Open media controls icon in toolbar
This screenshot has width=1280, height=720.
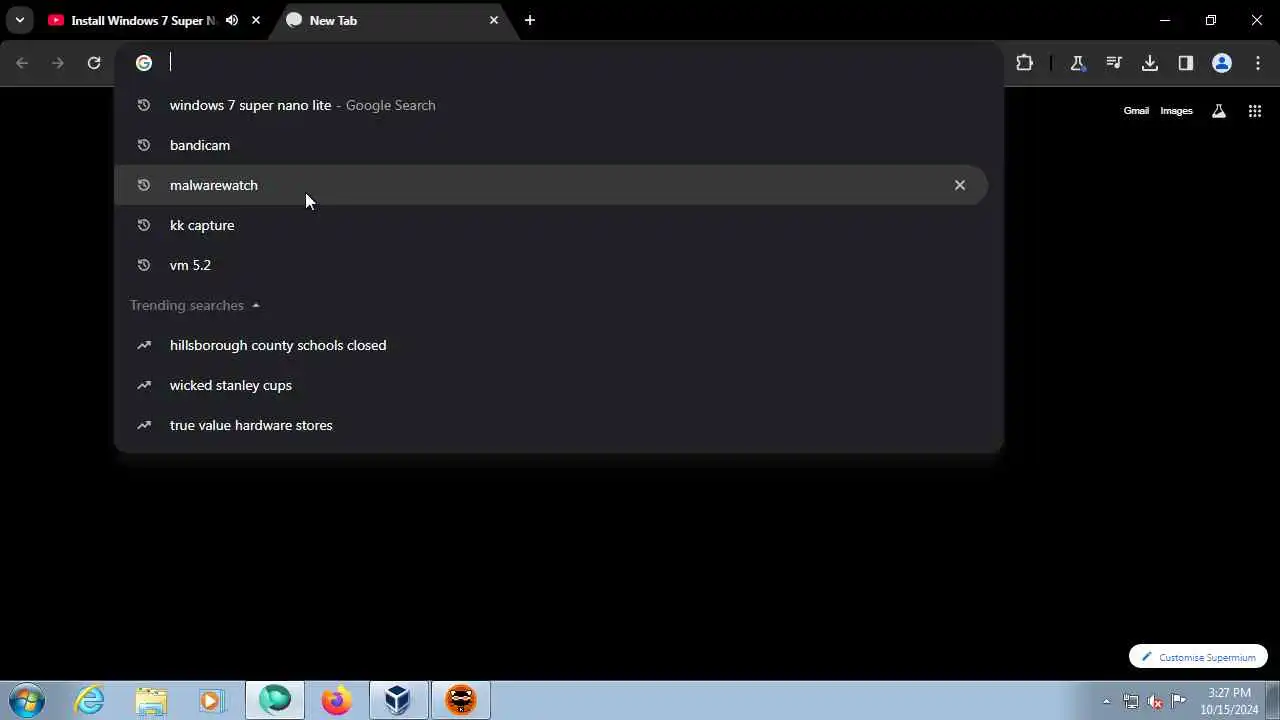[1114, 63]
